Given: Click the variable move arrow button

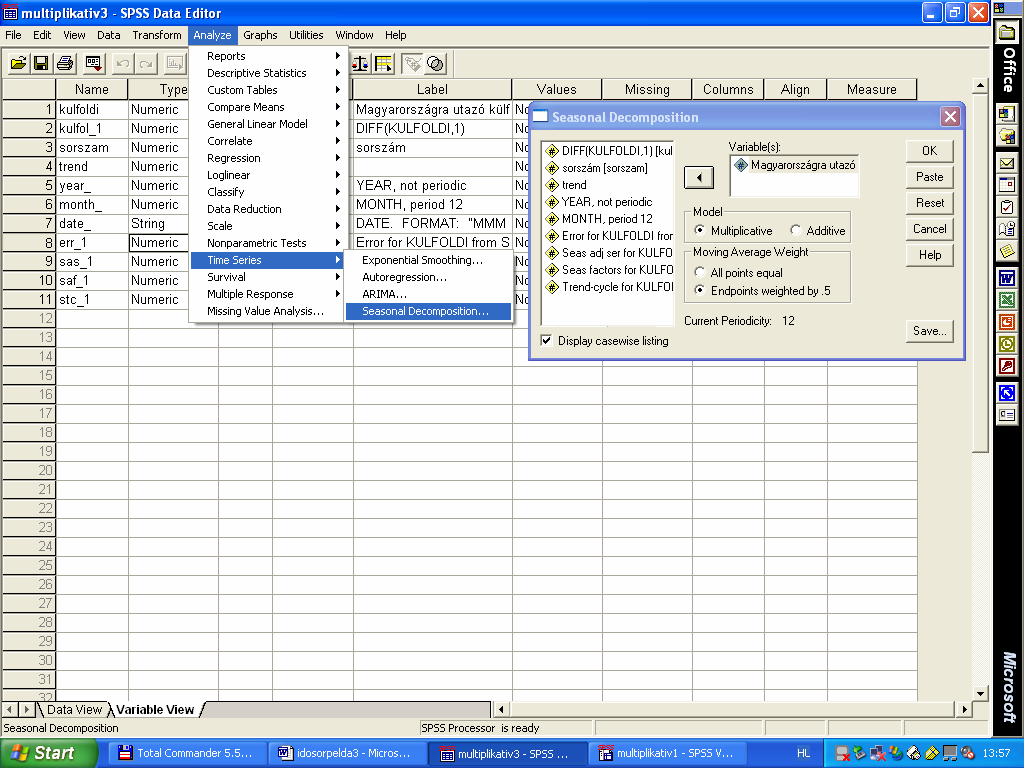Looking at the screenshot, I should point(699,177).
